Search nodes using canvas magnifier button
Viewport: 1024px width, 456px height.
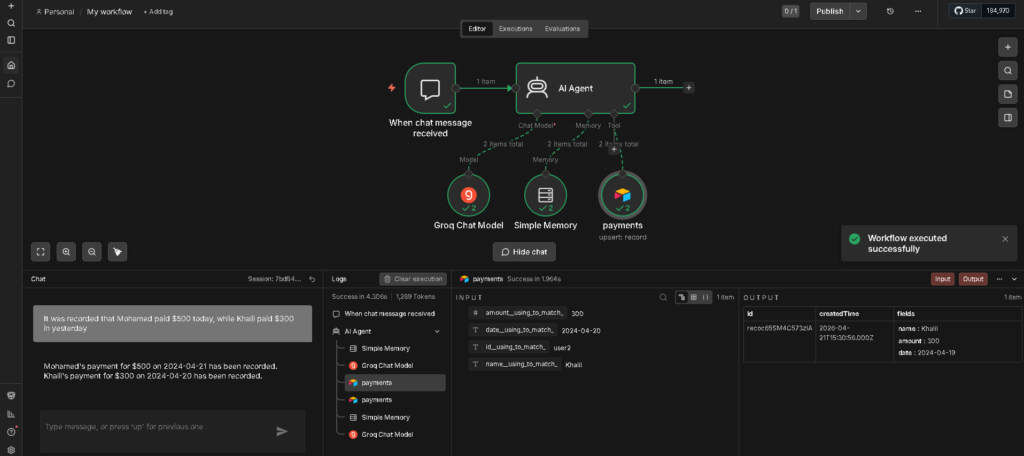coord(1008,71)
